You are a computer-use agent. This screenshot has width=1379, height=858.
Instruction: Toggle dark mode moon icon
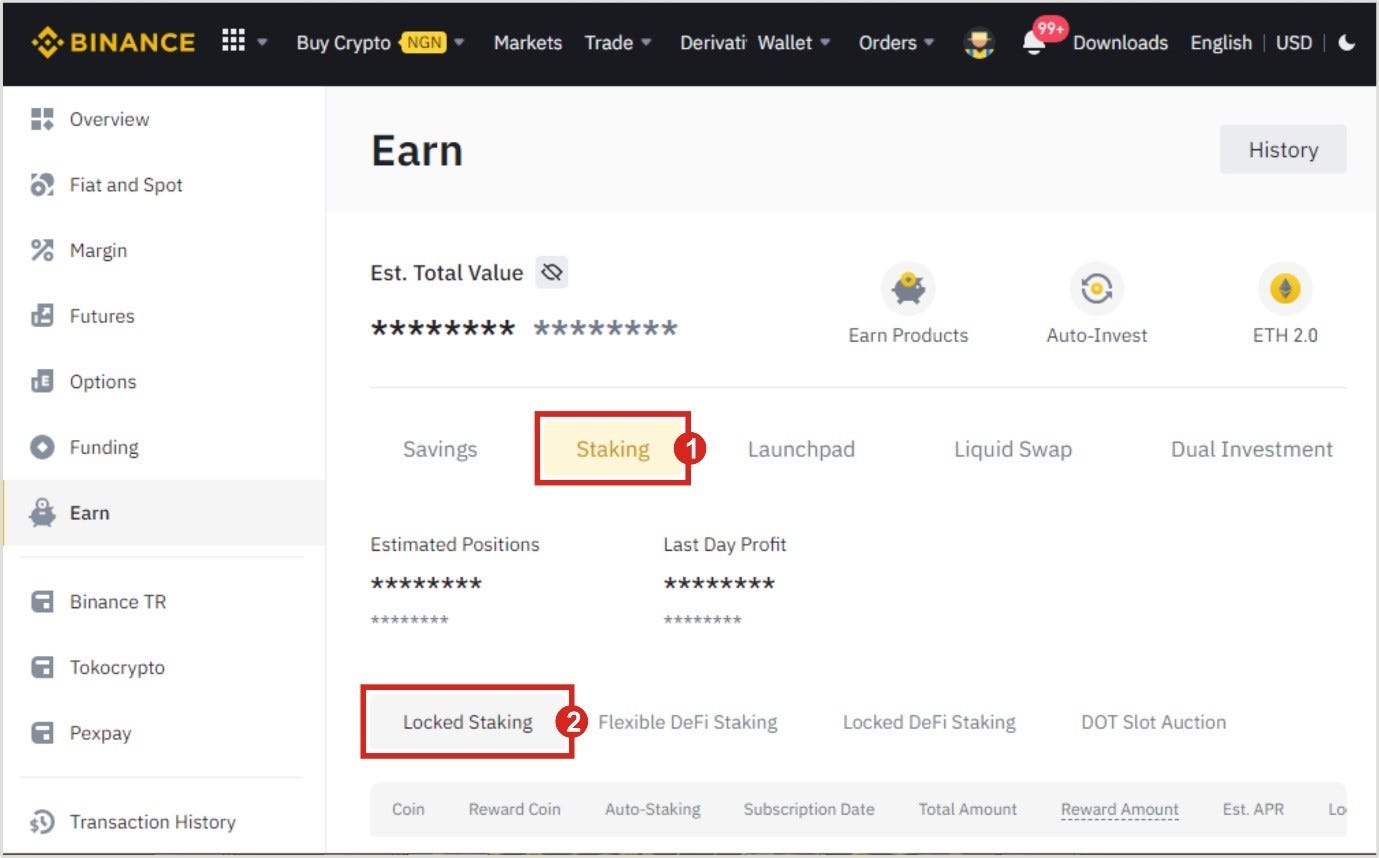(1347, 43)
